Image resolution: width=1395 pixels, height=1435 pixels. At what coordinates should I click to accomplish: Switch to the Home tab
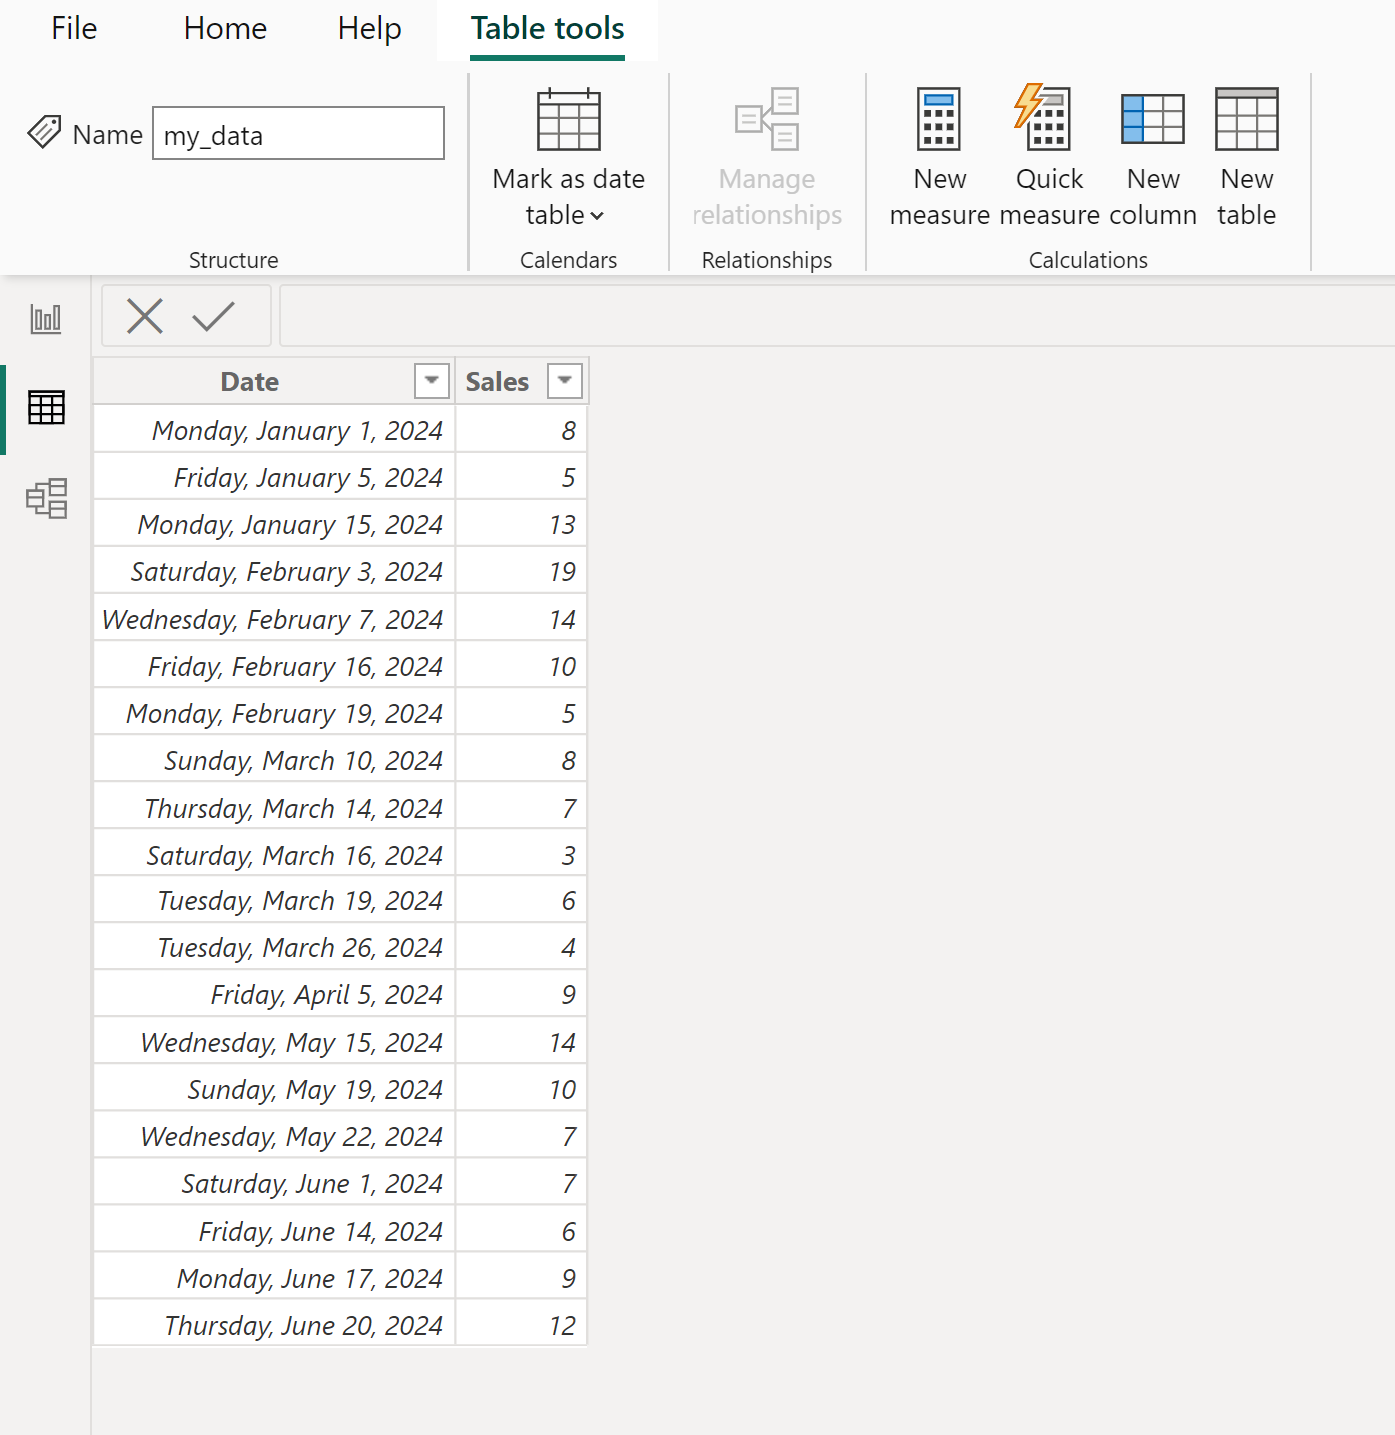pyautogui.click(x=225, y=29)
